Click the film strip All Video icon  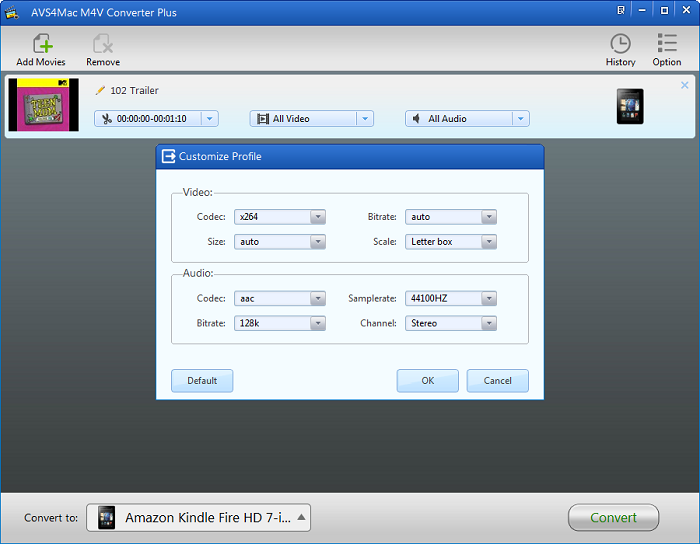coord(263,119)
